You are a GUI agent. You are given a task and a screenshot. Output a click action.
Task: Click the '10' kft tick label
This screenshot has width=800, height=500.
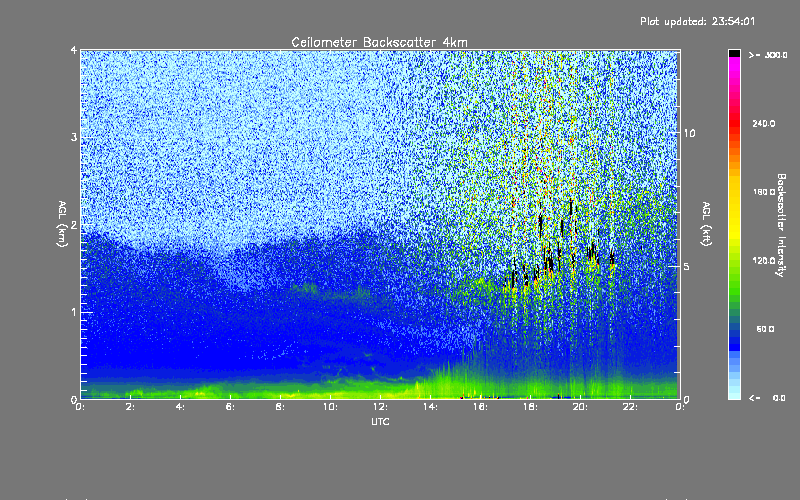click(689, 133)
